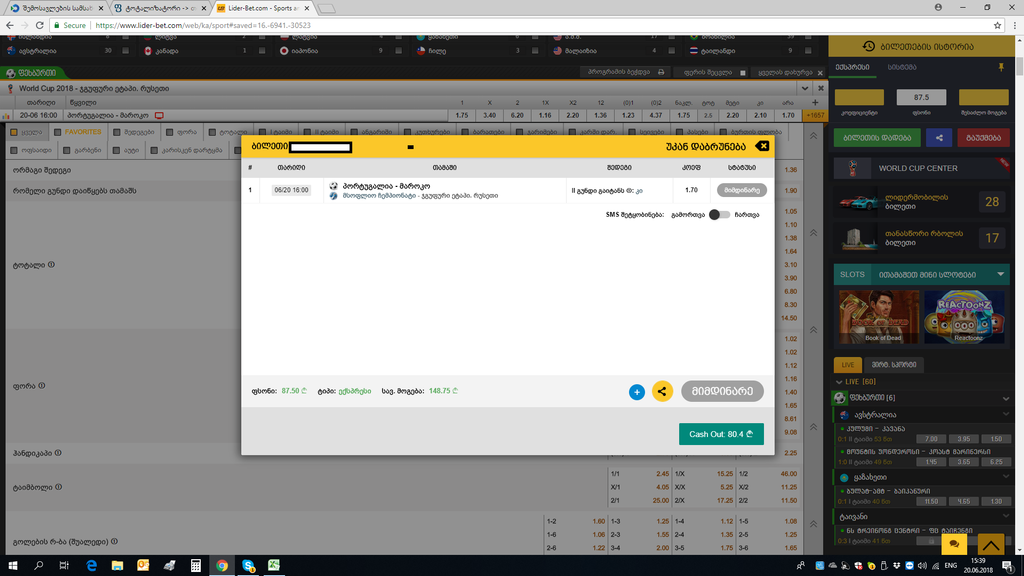Image resolution: width=1024 pixels, height=576 pixels.
Task: Select odds 6.20 for outcome 2
Action: click(x=517, y=115)
